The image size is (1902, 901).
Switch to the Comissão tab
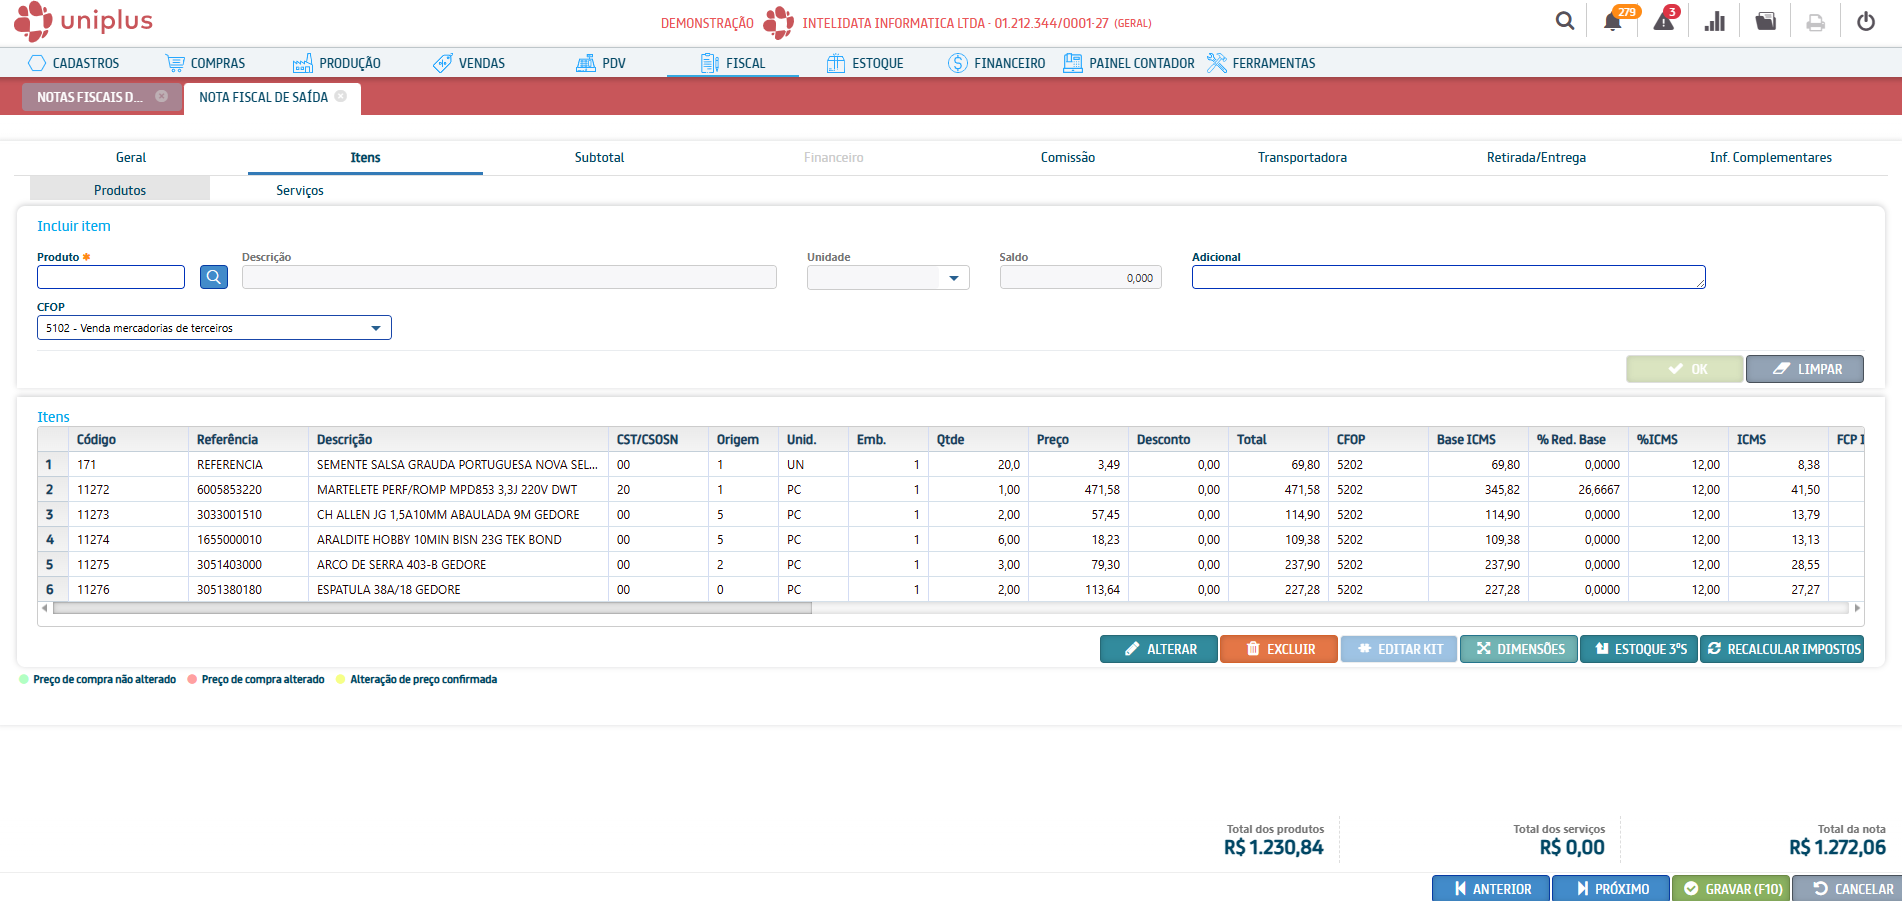(1068, 157)
